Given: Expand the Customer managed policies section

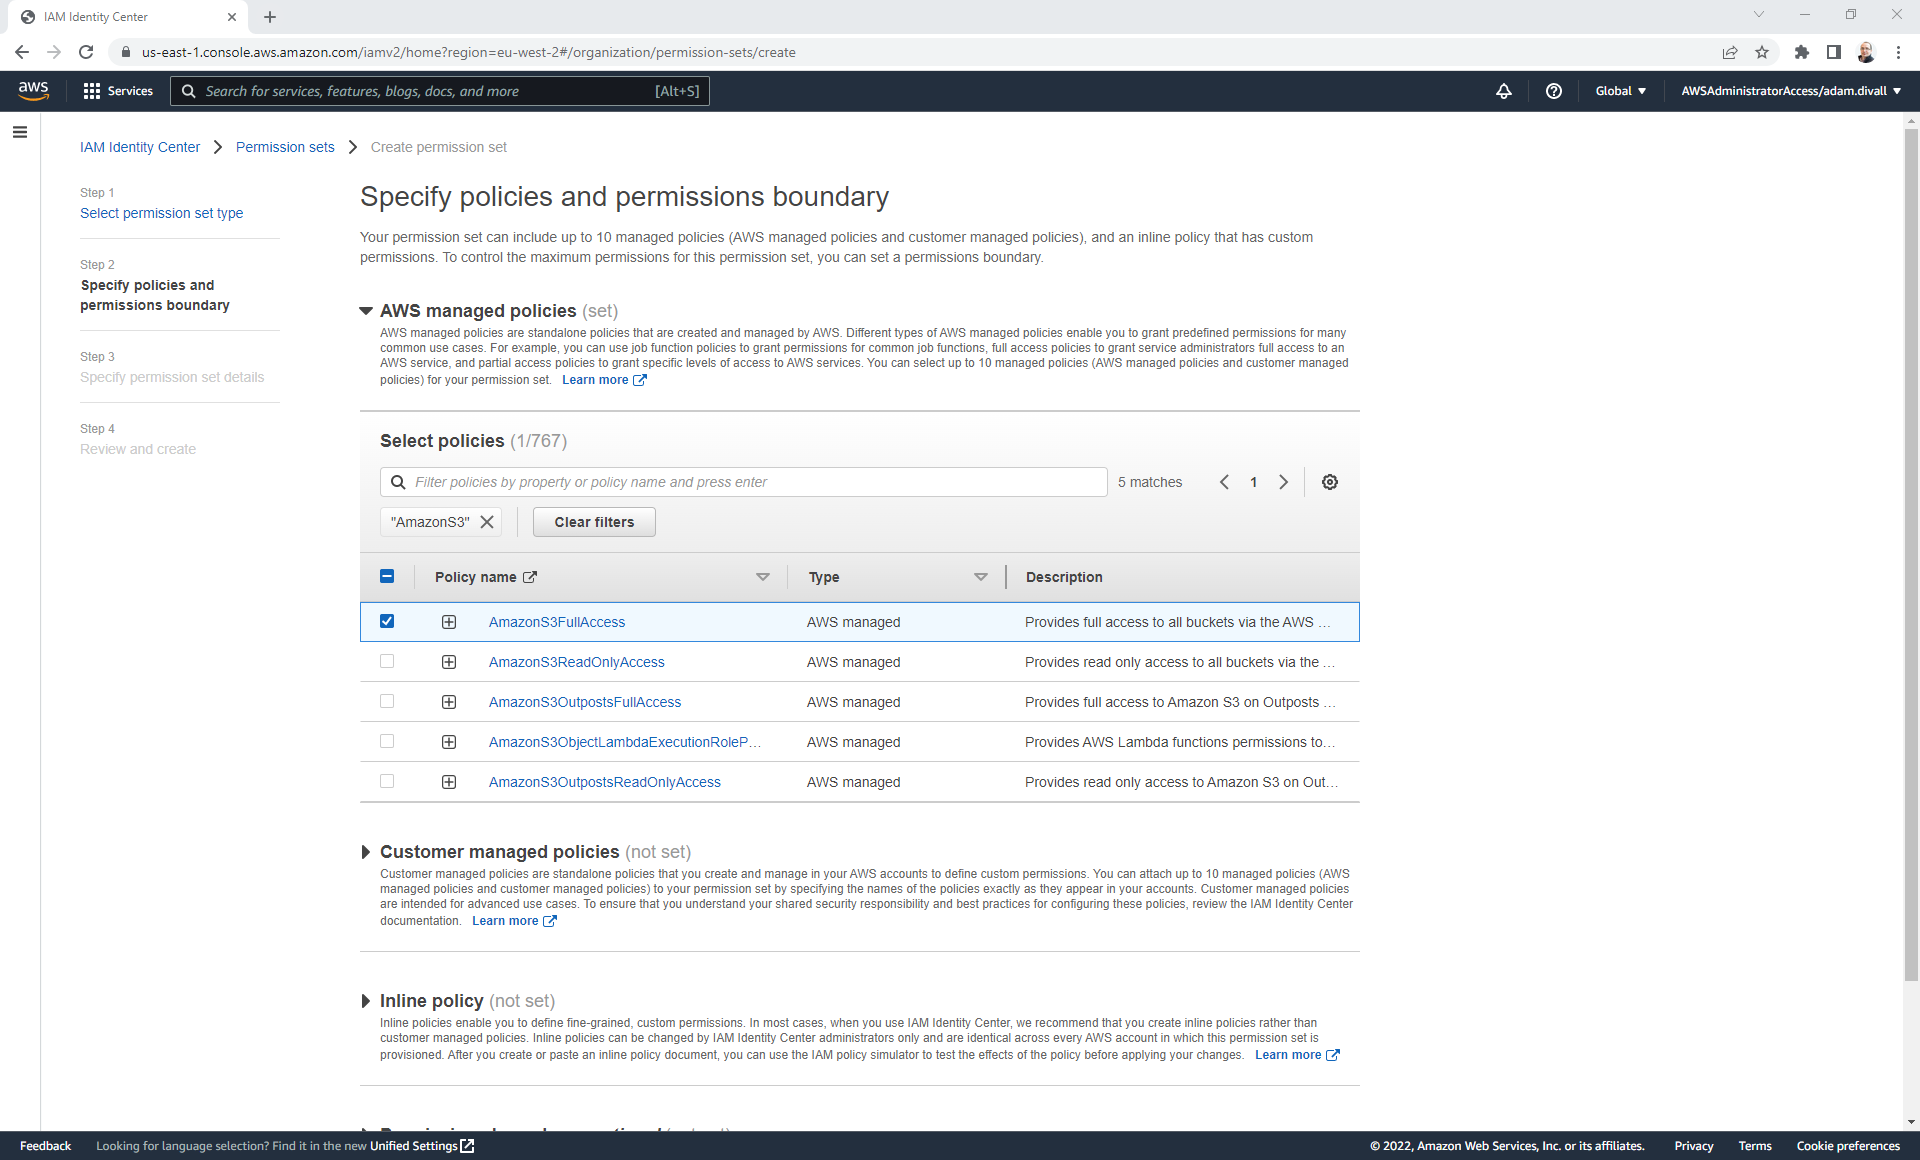Looking at the screenshot, I should (x=366, y=852).
